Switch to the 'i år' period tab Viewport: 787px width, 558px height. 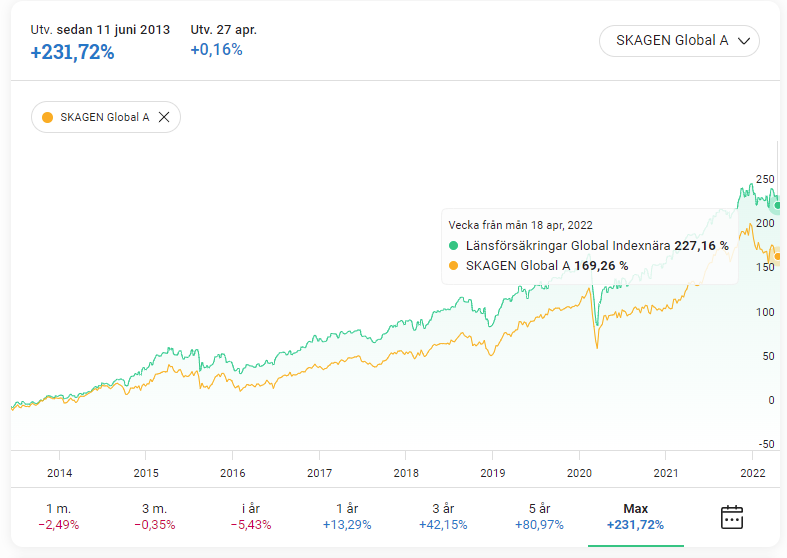[250, 517]
